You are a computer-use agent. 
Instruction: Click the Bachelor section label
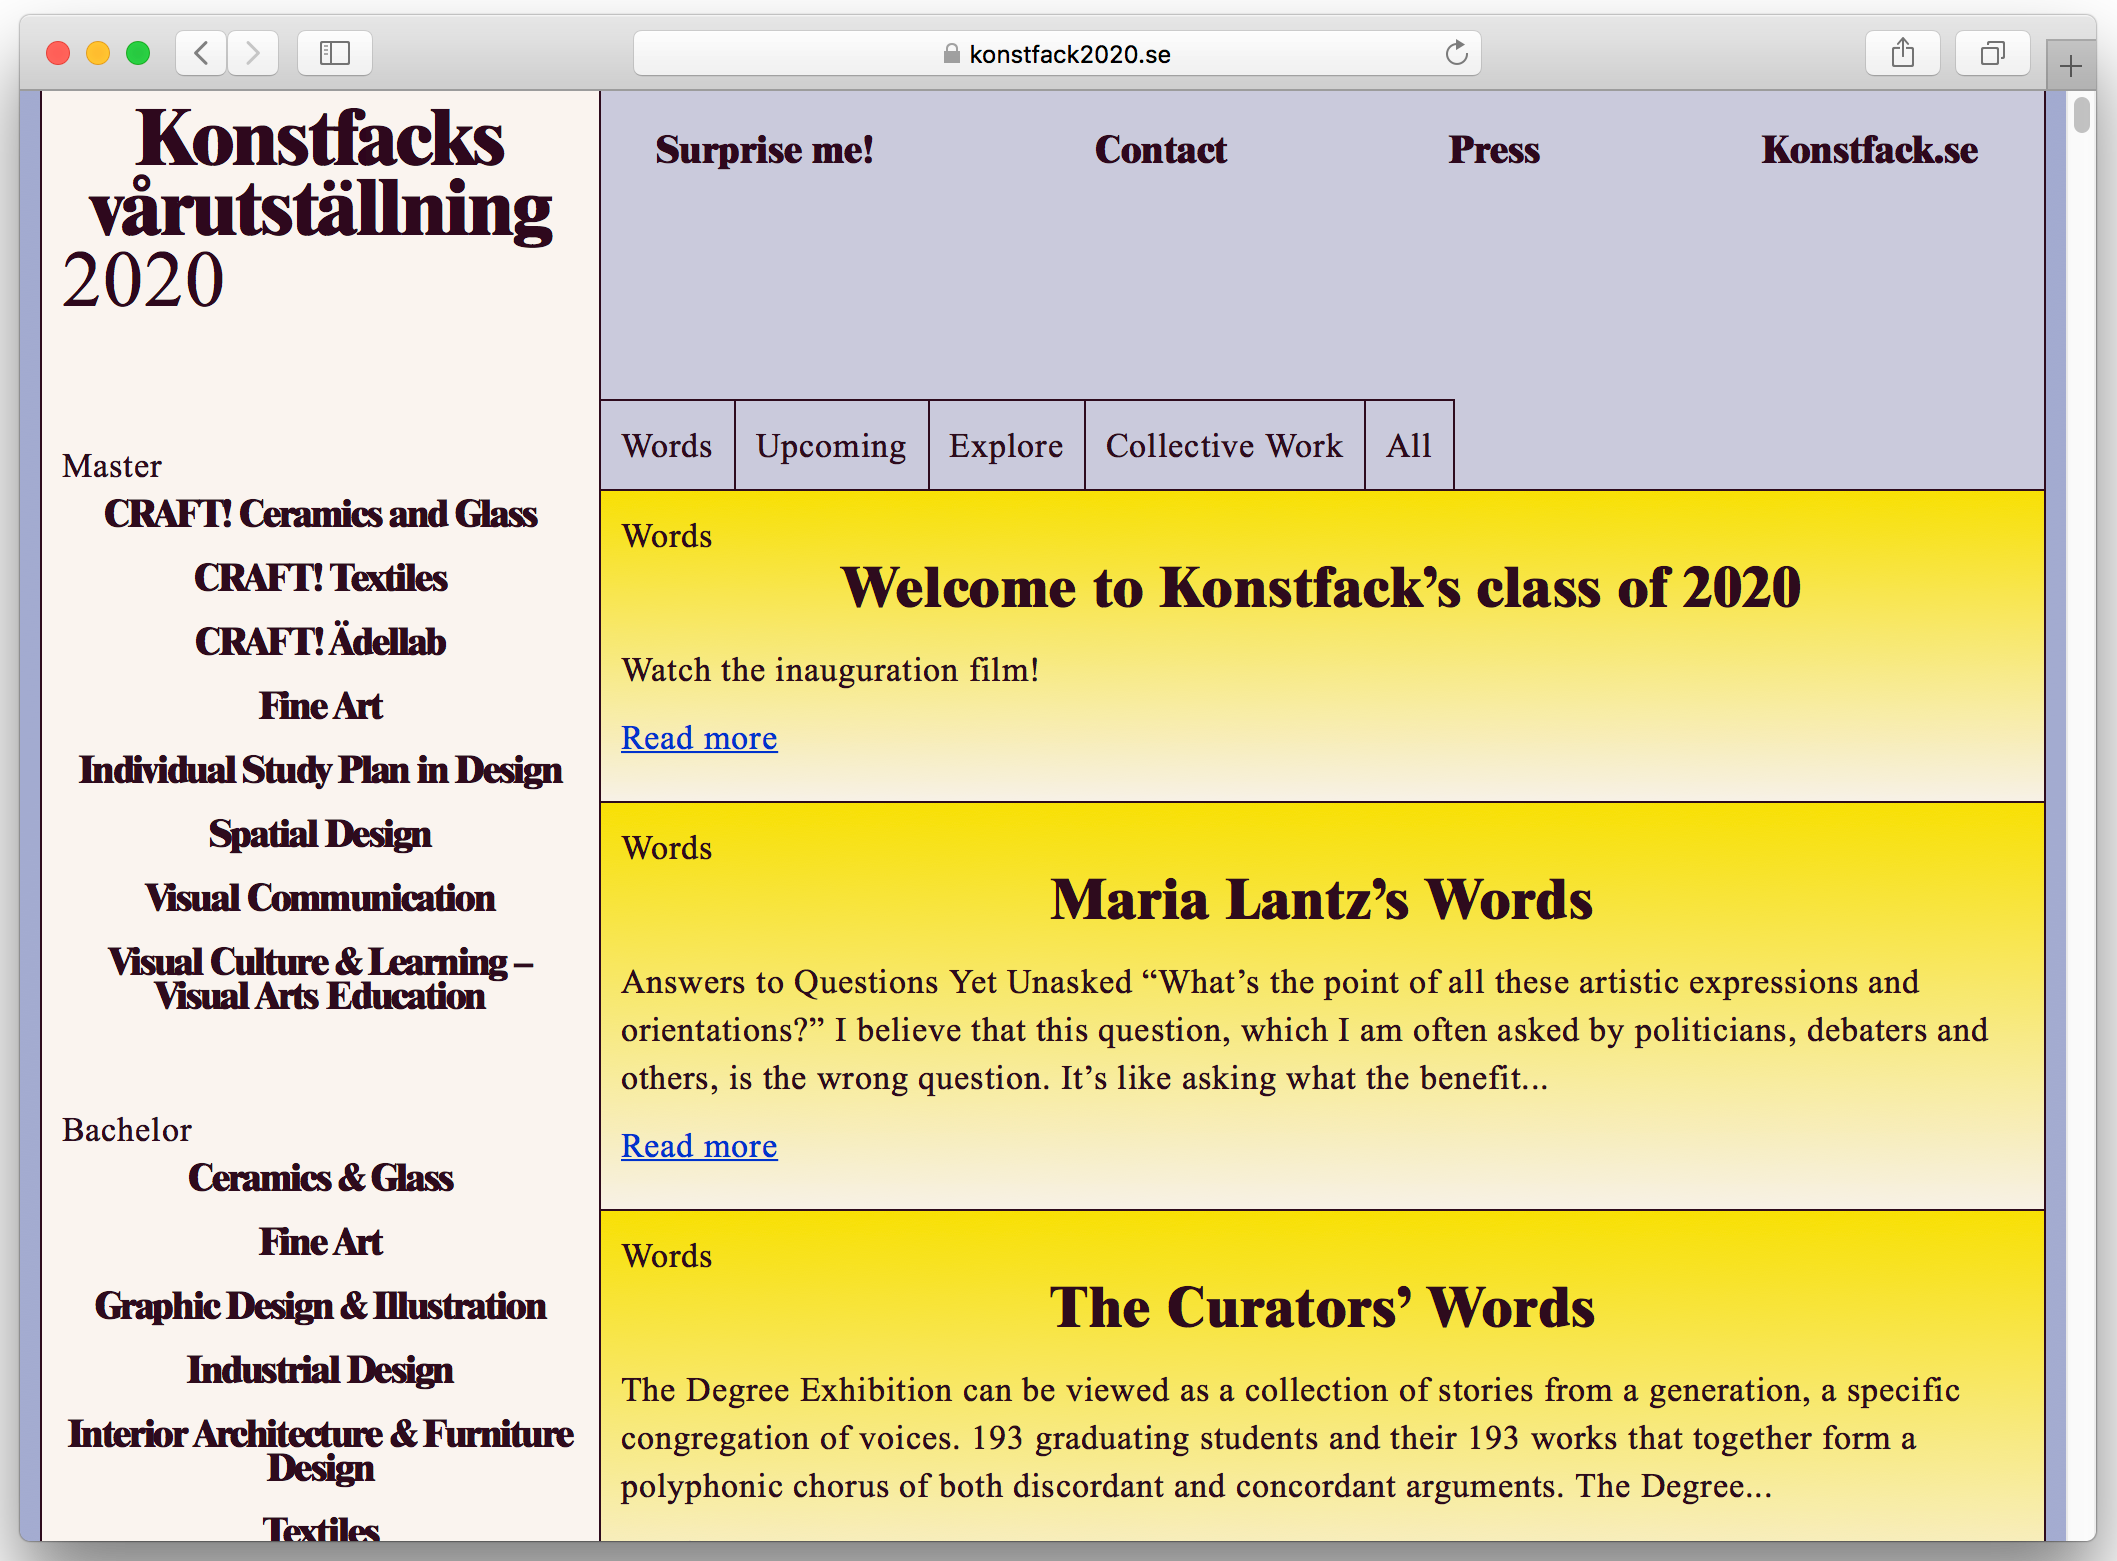tap(127, 1130)
